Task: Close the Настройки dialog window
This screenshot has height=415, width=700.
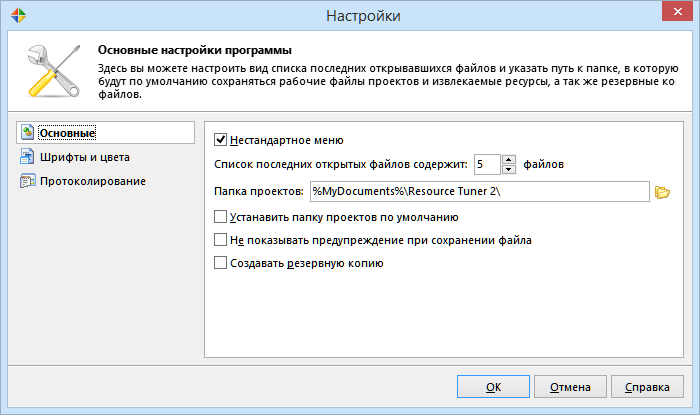Action: [x=677, y=12]
